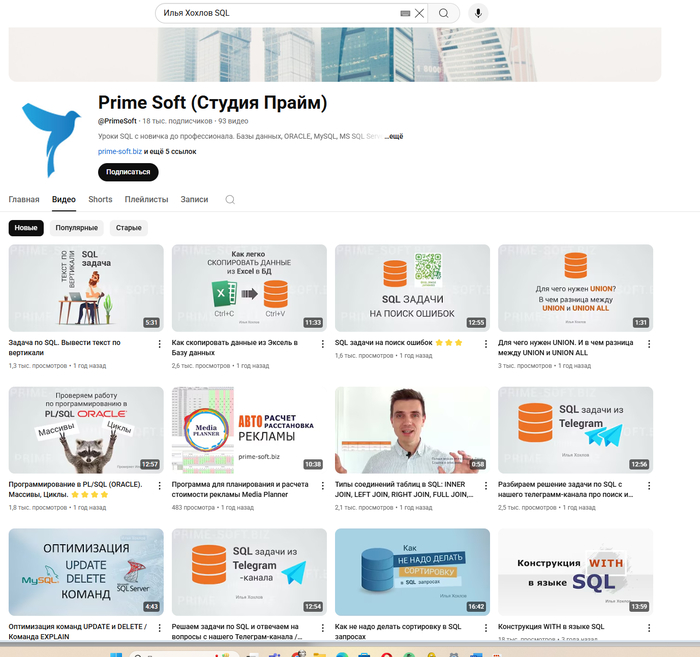
Task: Click the Подписаться subscribe button
Action: (128, 172)
